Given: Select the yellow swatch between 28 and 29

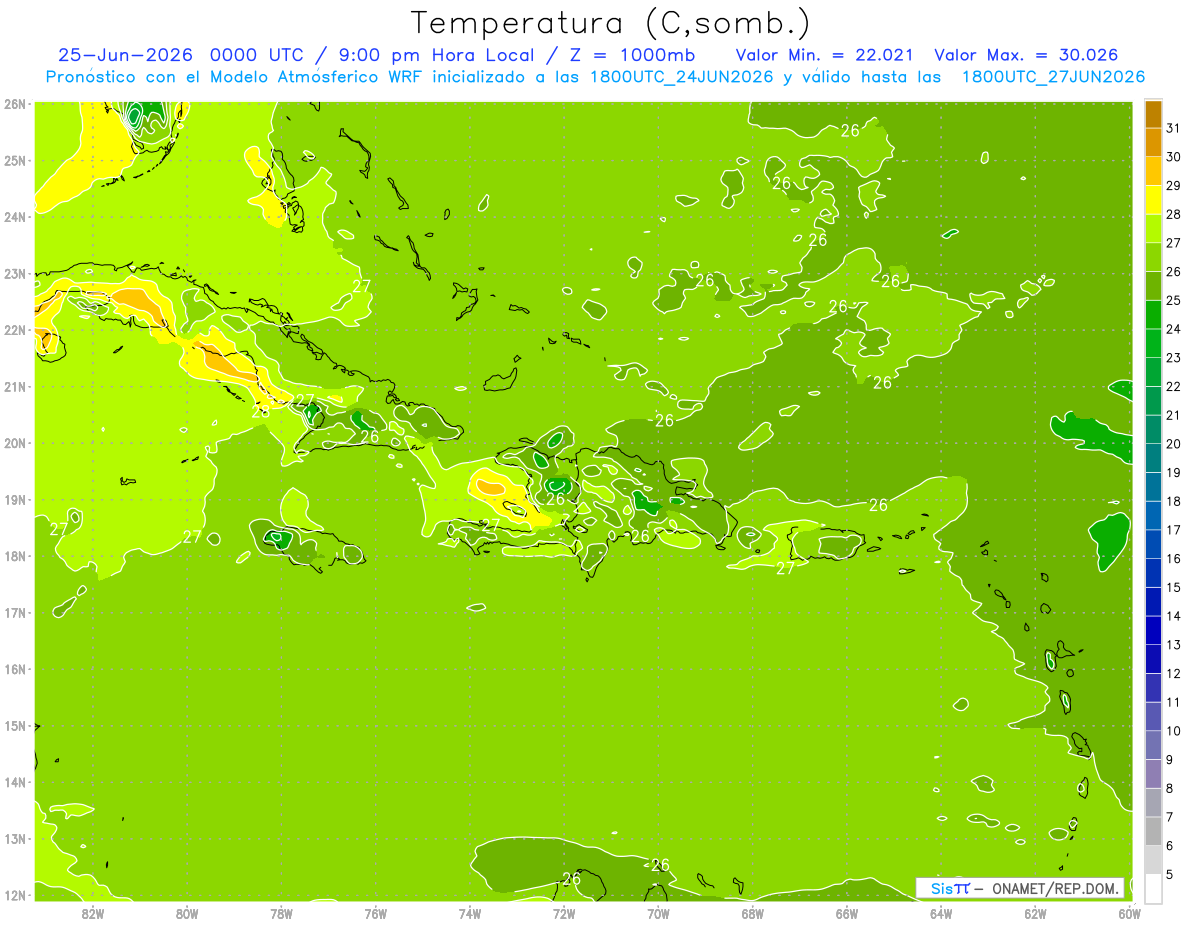Looking at the screenshot, I should tap(1153, 200).
